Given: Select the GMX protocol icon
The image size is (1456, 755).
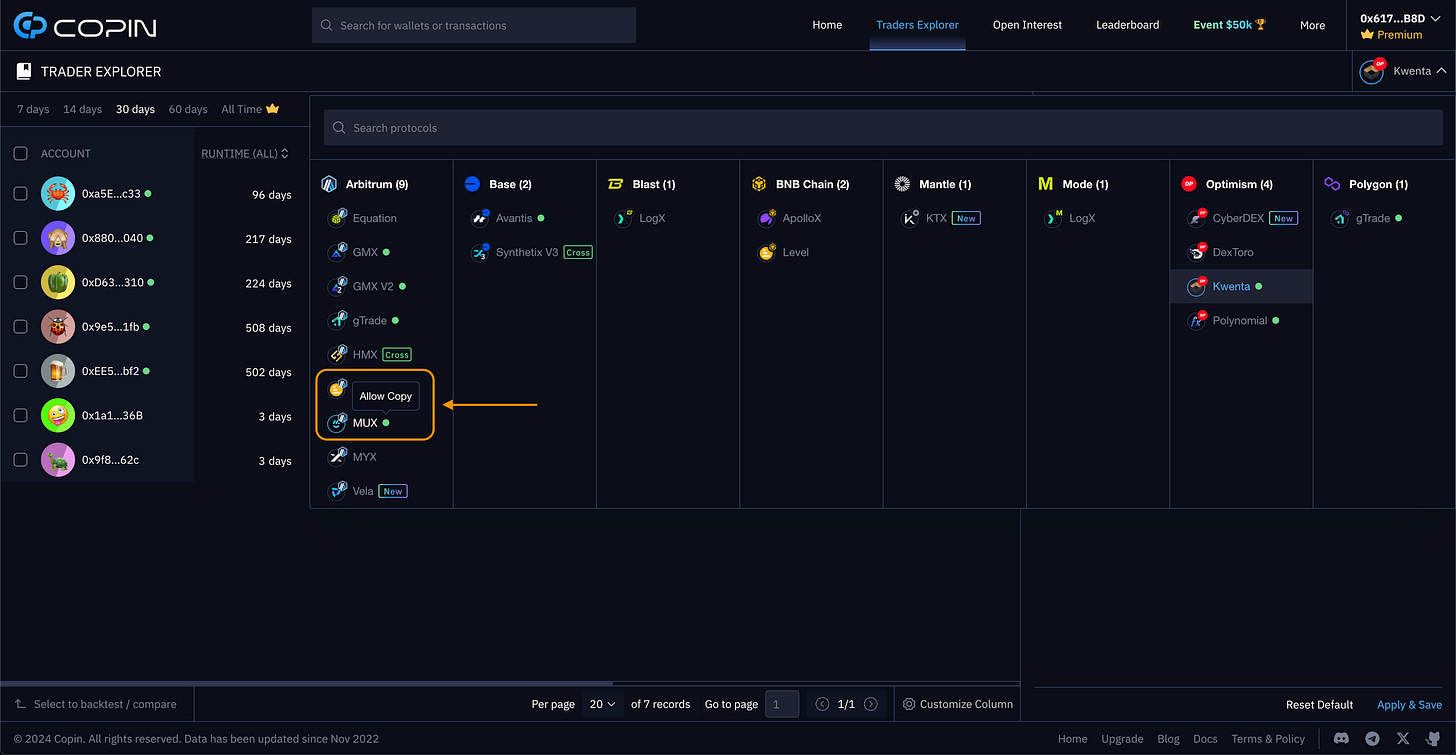Looking at the screenshot, I should pos(337,252).
